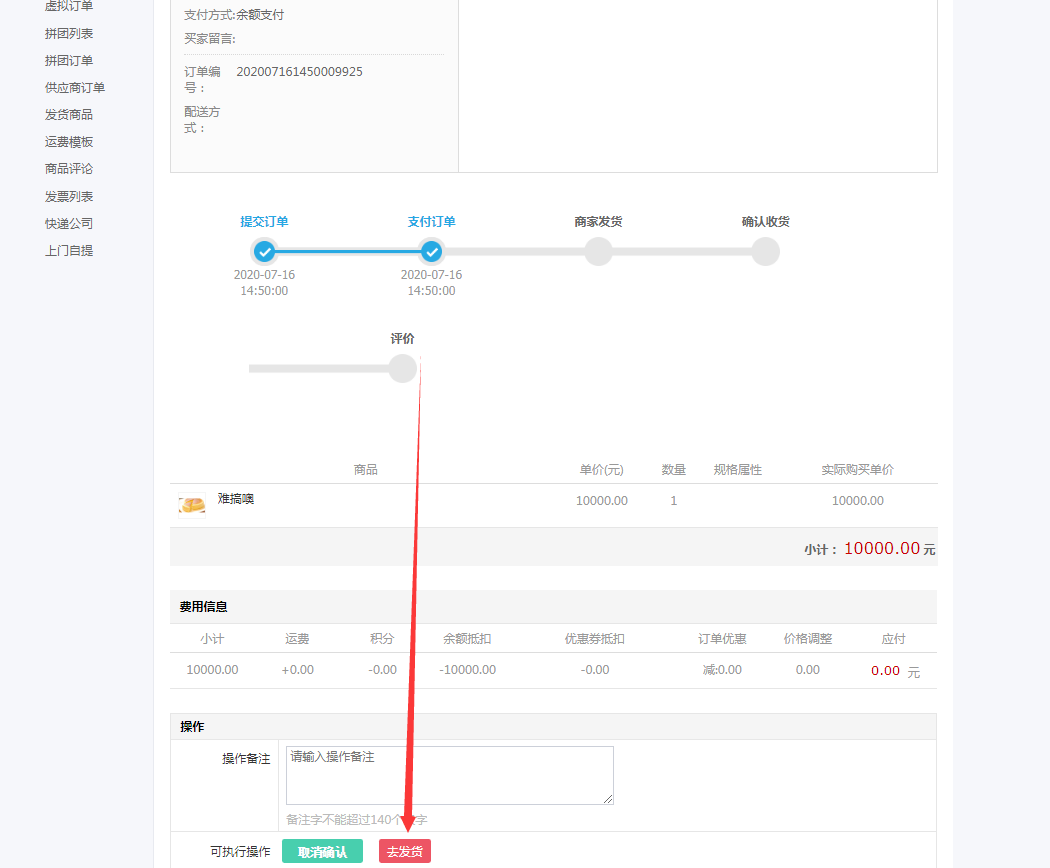Image resolution: width=1050 pixels, height=868 pixels.
Task: Open the 发货商品 sidebar entry
Action: click(x=69, y=115)
